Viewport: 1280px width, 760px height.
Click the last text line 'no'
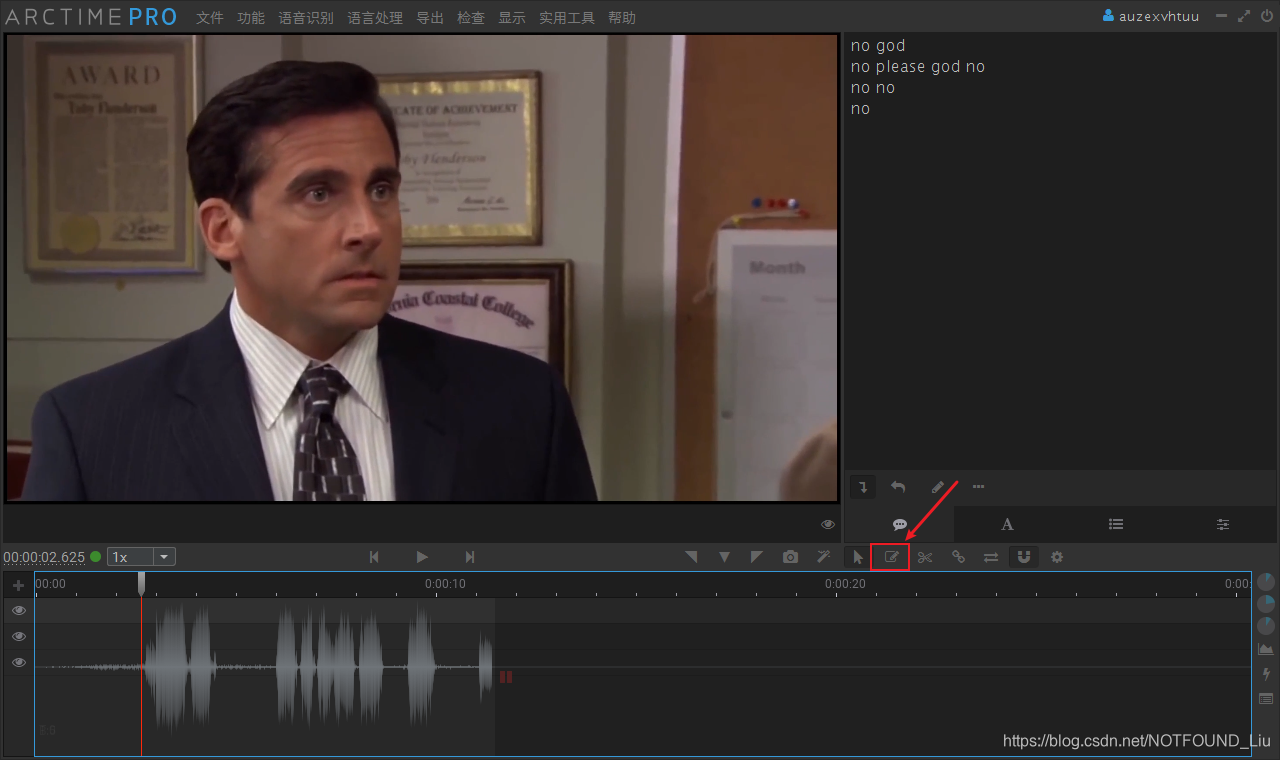coord(860,108)
